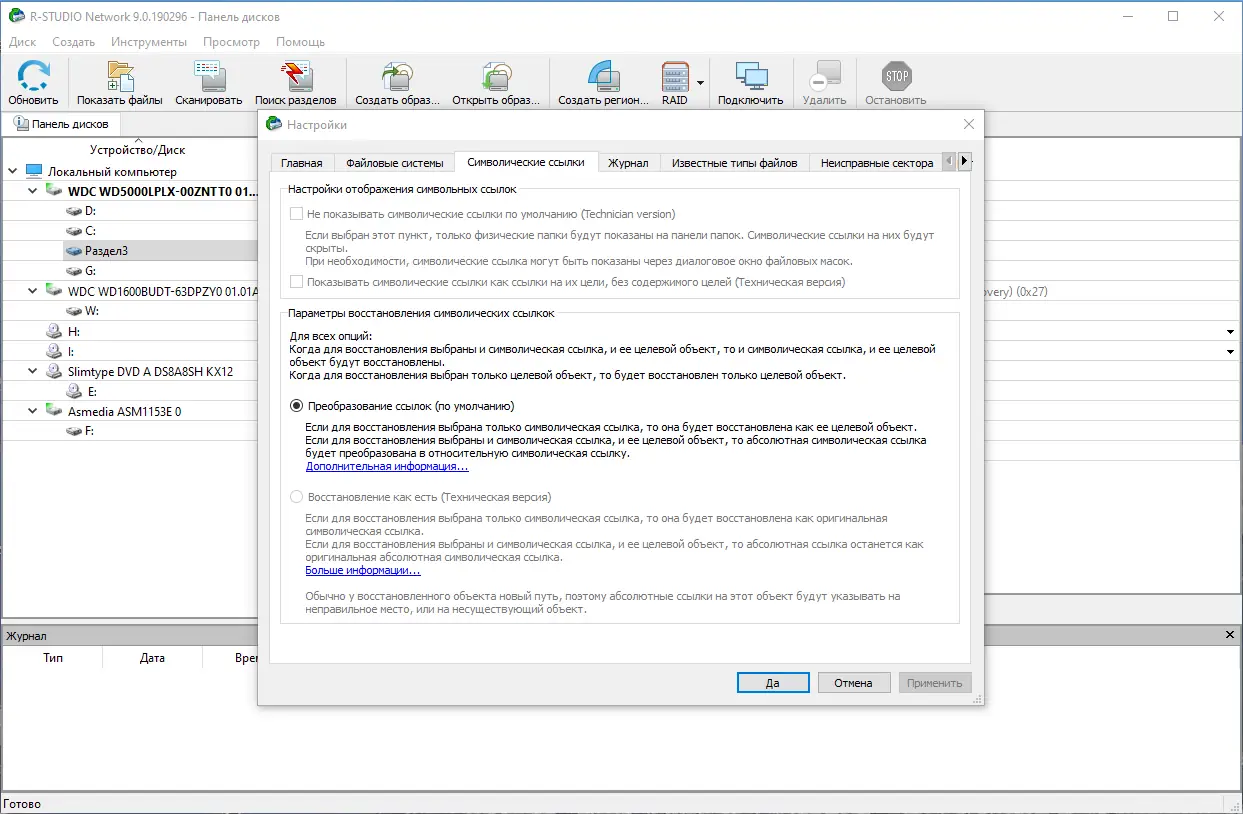This screenshot has height=814, width=1243.
Task: Click drive icon next to C:
Action: pos(74,231)
